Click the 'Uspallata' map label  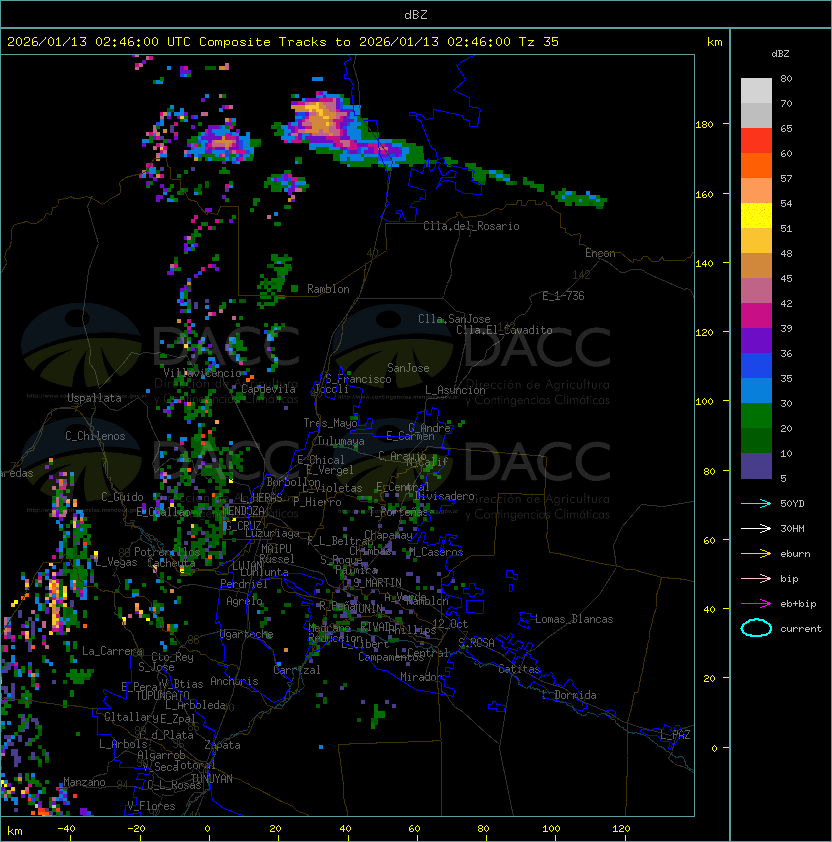pos(94,398)
